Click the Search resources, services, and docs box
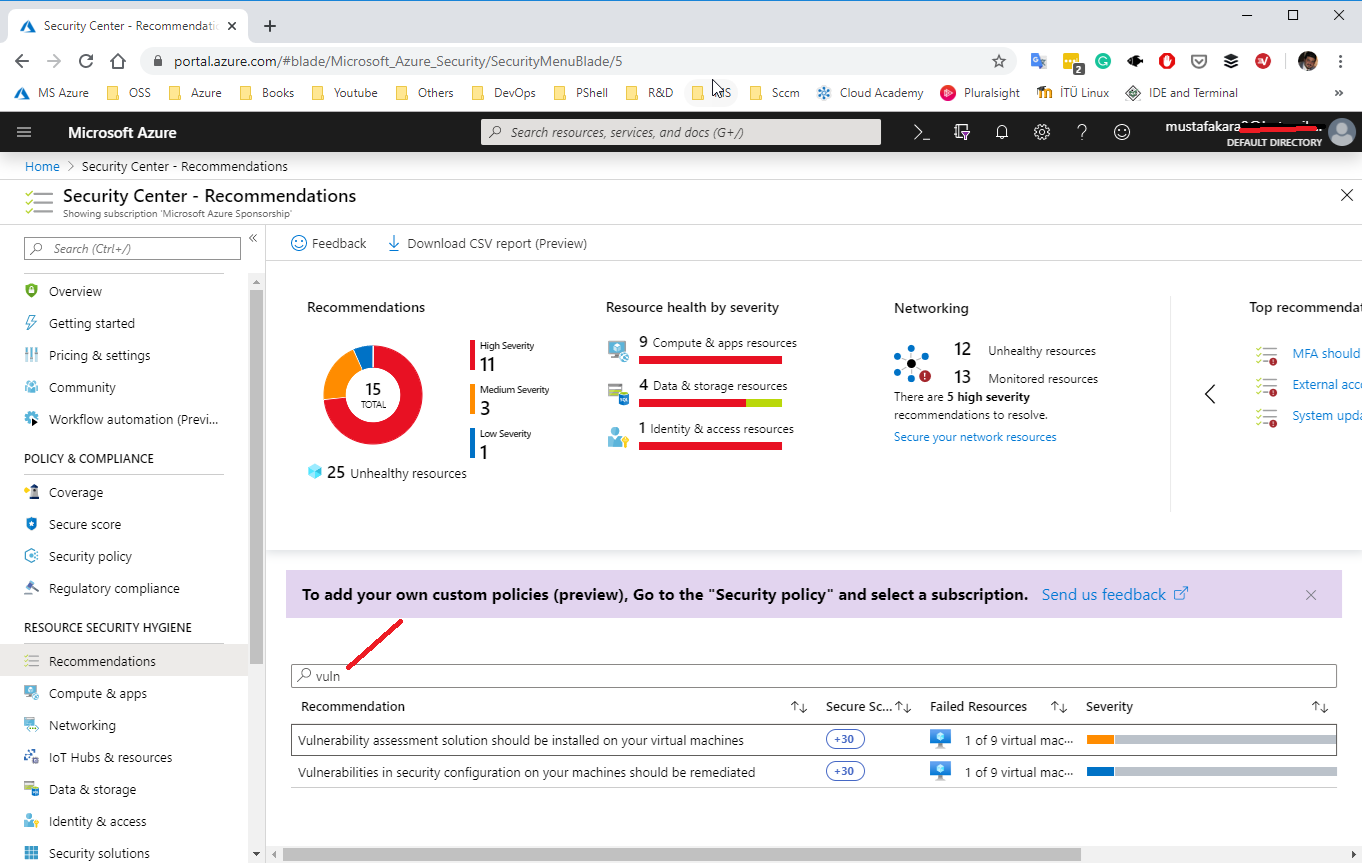 [681, 132]
